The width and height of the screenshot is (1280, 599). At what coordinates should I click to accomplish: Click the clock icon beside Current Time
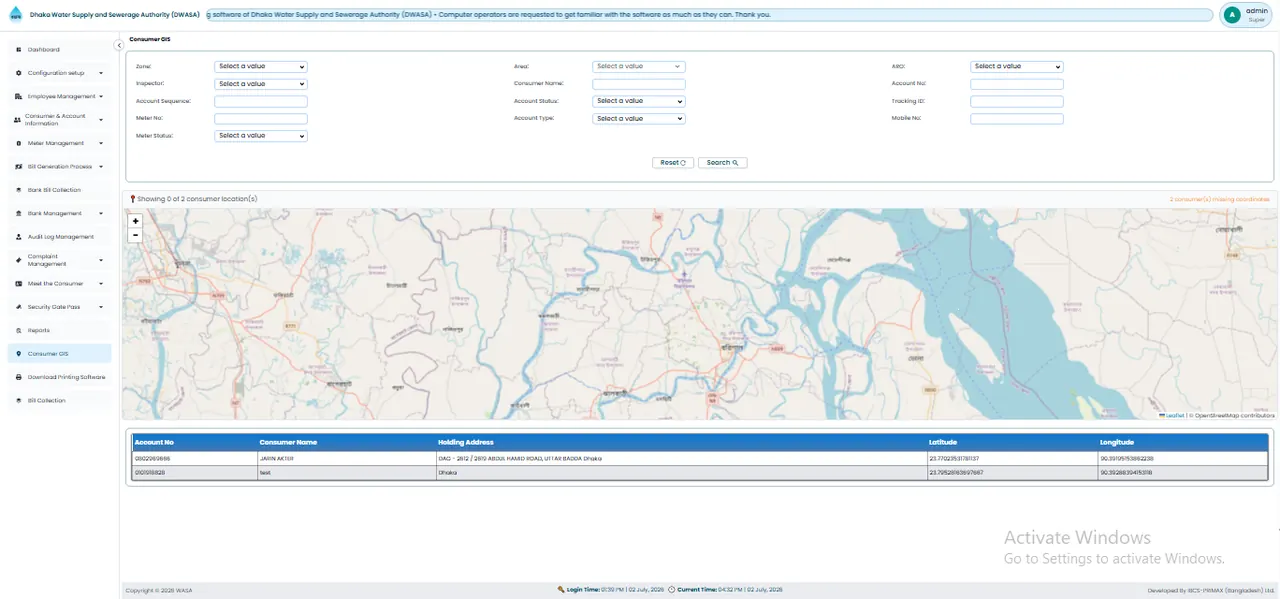click(671, 590)
